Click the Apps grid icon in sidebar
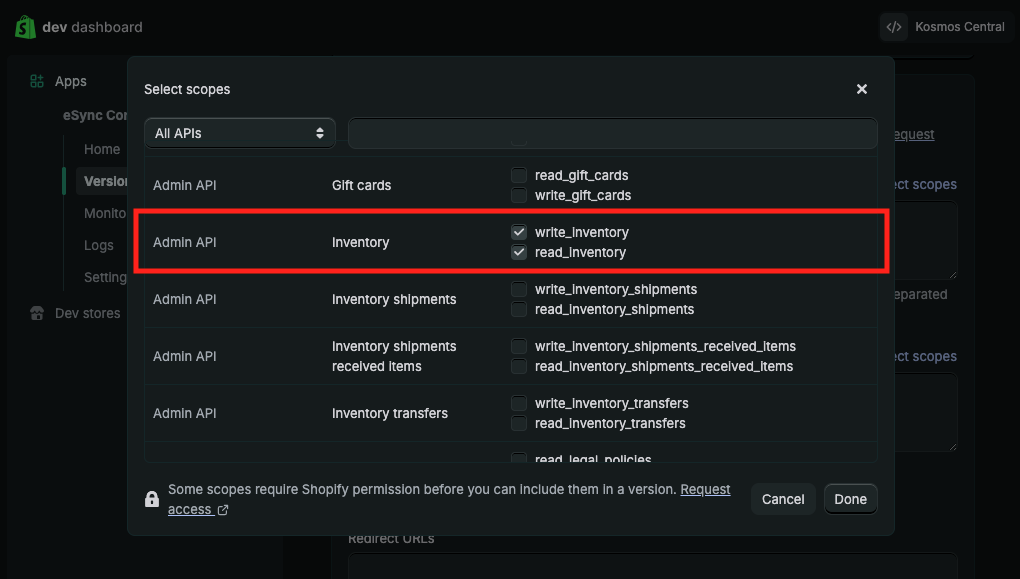Screen dimensions: 1020x579 (37, 82)
